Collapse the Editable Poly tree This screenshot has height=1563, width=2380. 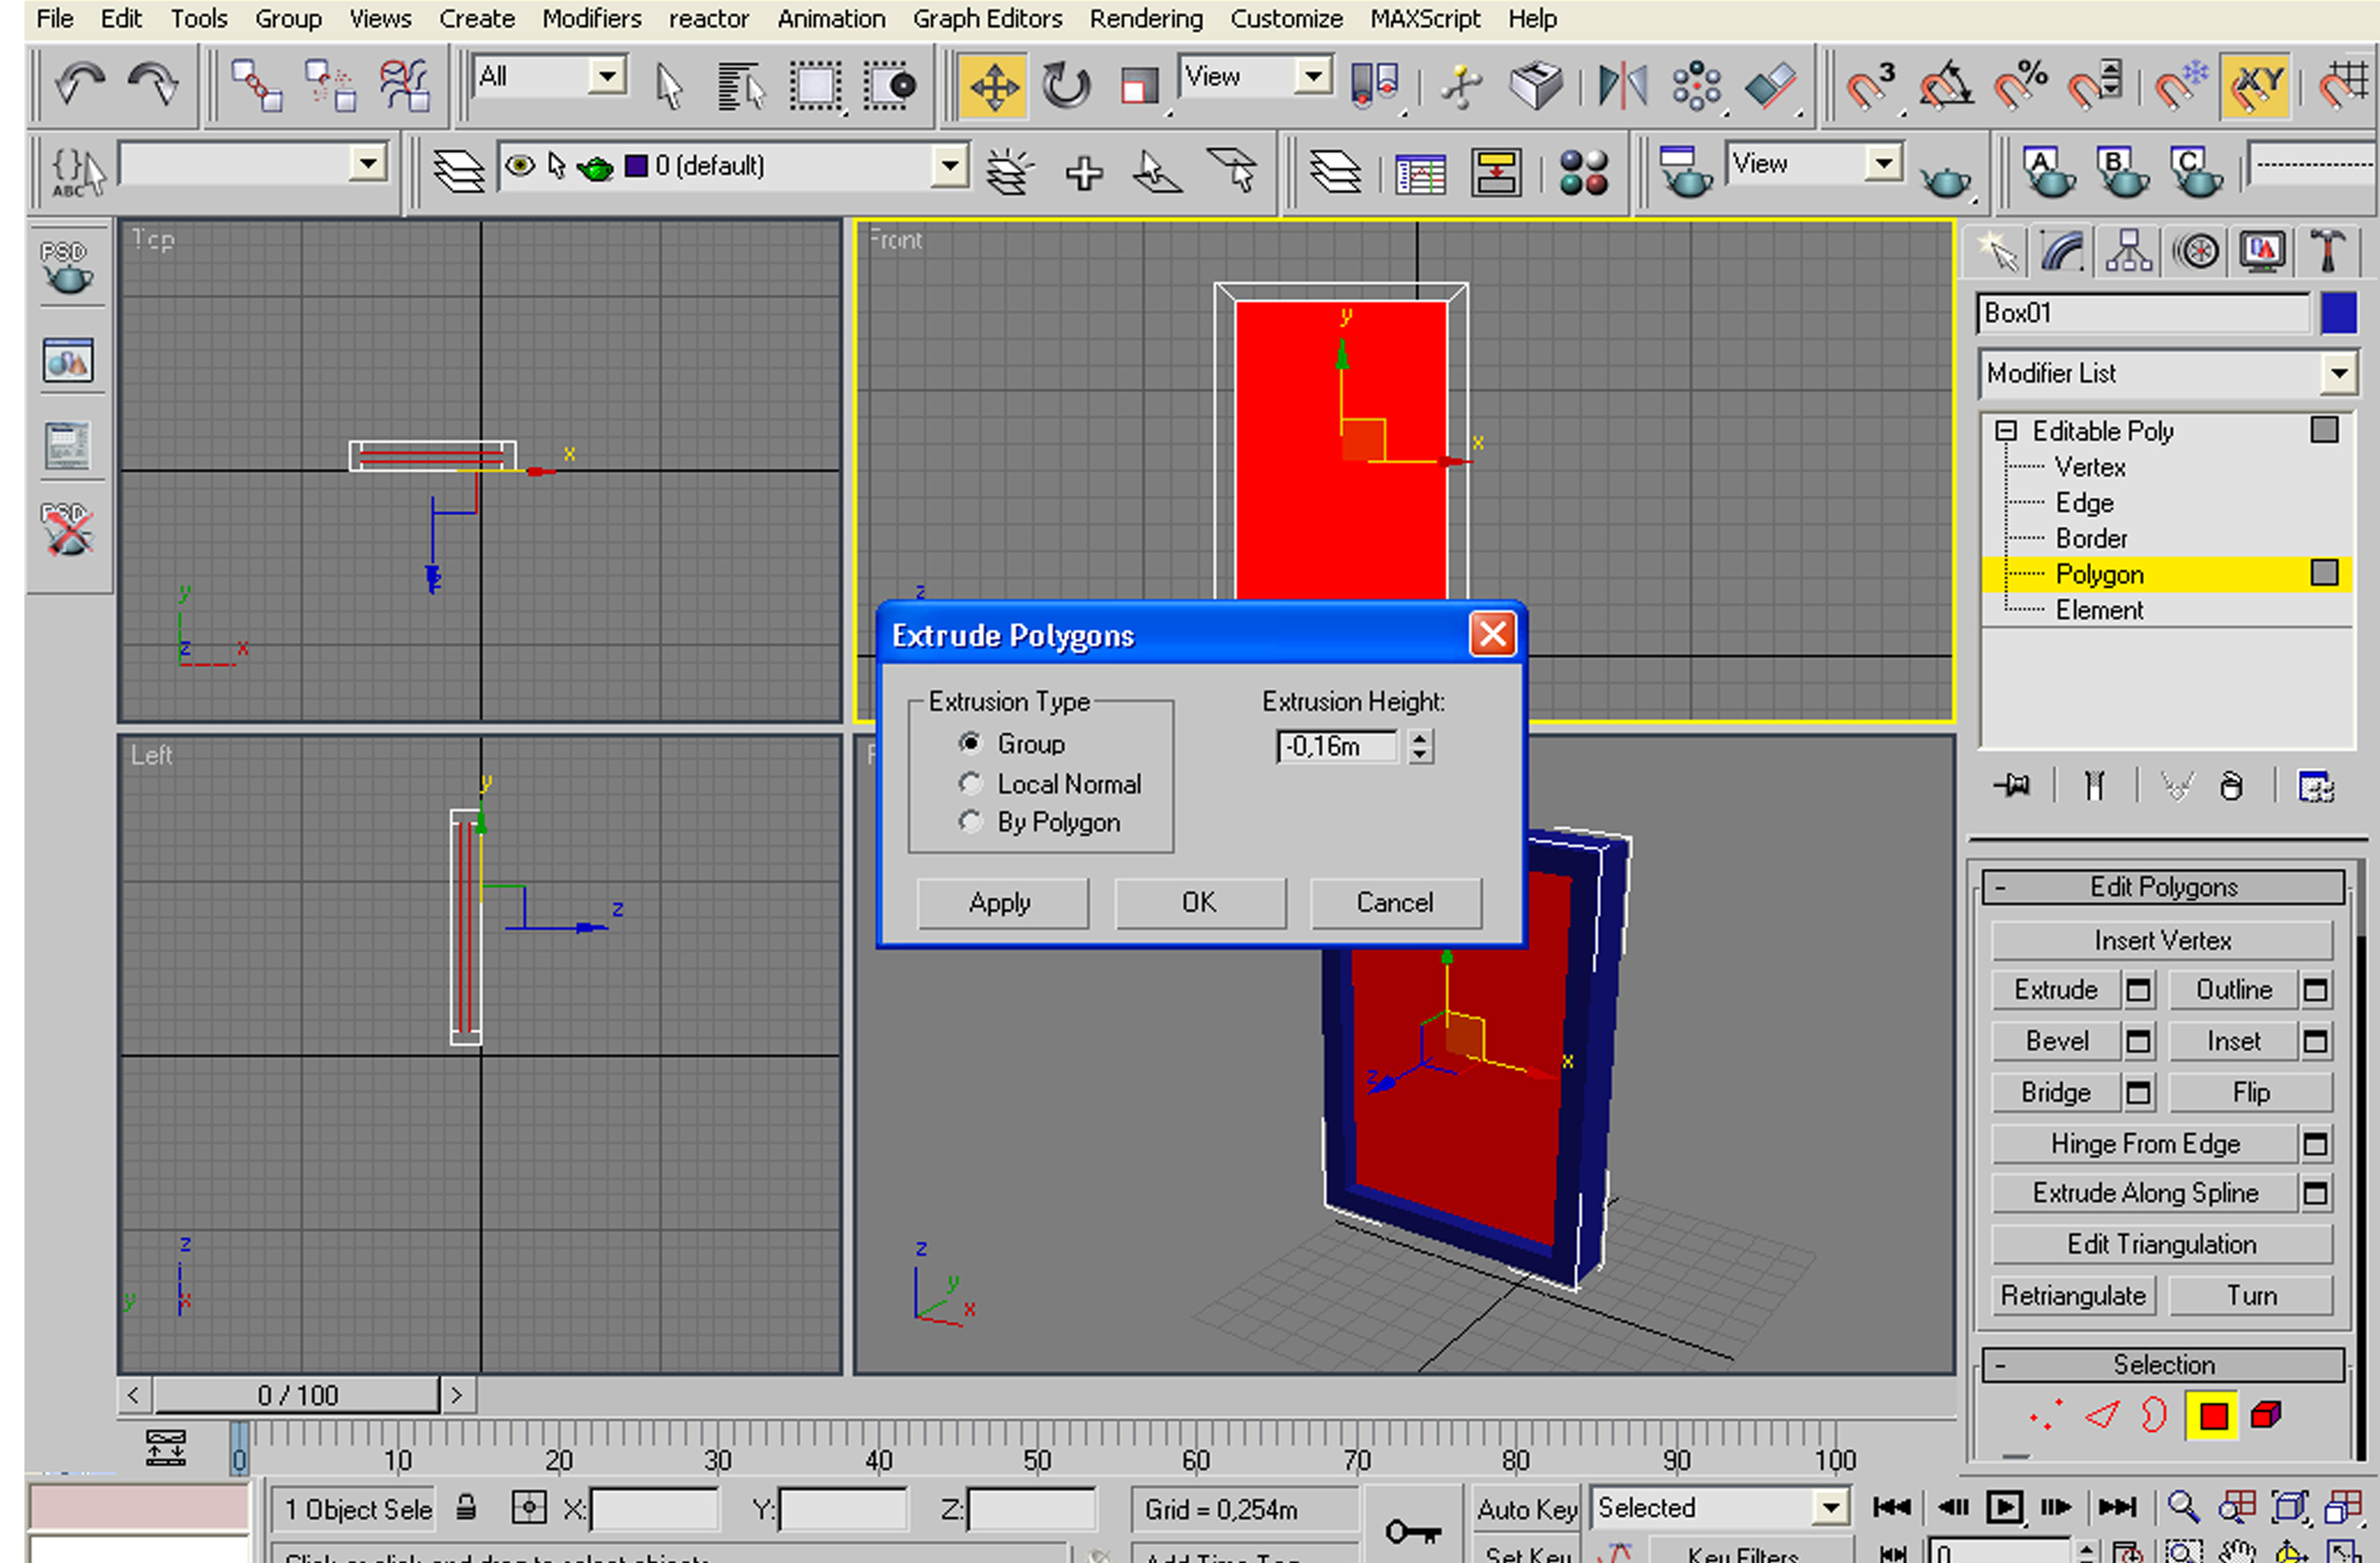tap(2005, 431)
